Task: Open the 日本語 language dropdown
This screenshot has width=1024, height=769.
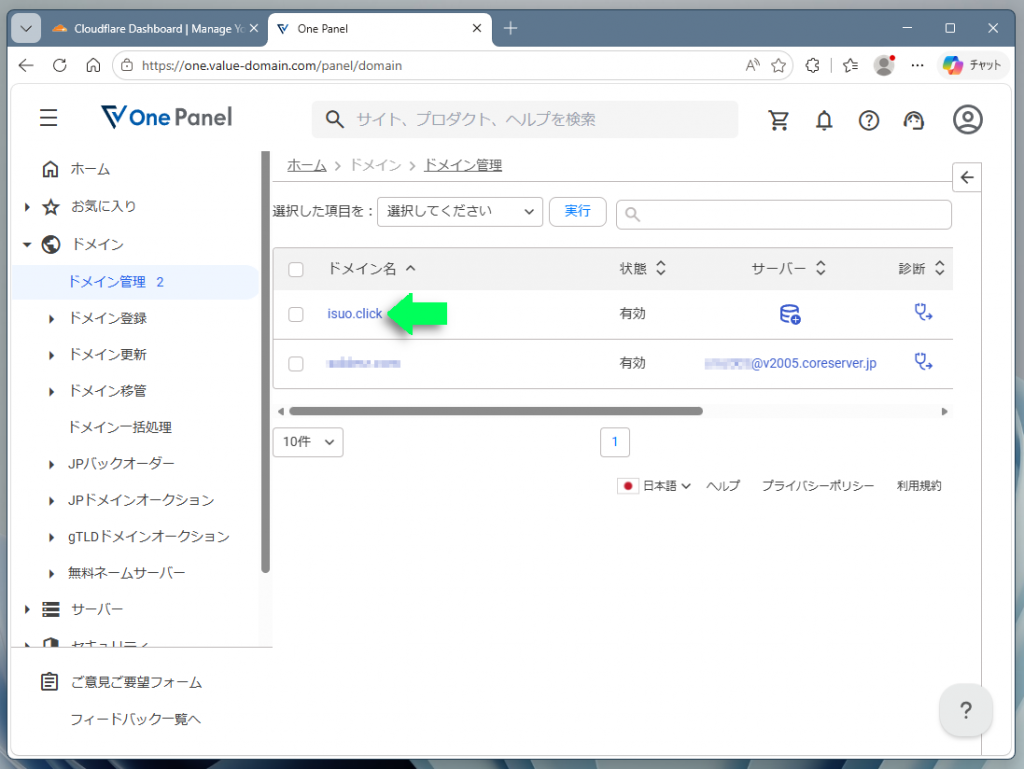Action: 654,486
